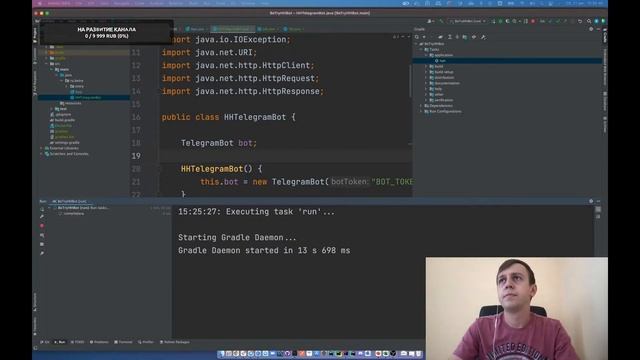Open Run panel settings gear
Screen dimensions: 640x360
tap(591, 201)
